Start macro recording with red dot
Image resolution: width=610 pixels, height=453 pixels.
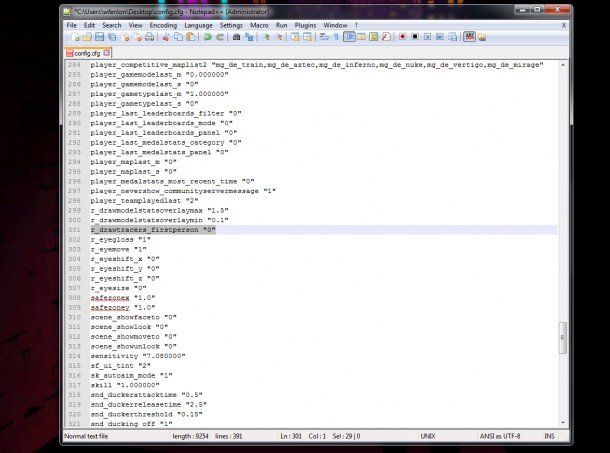pos(403,37)
